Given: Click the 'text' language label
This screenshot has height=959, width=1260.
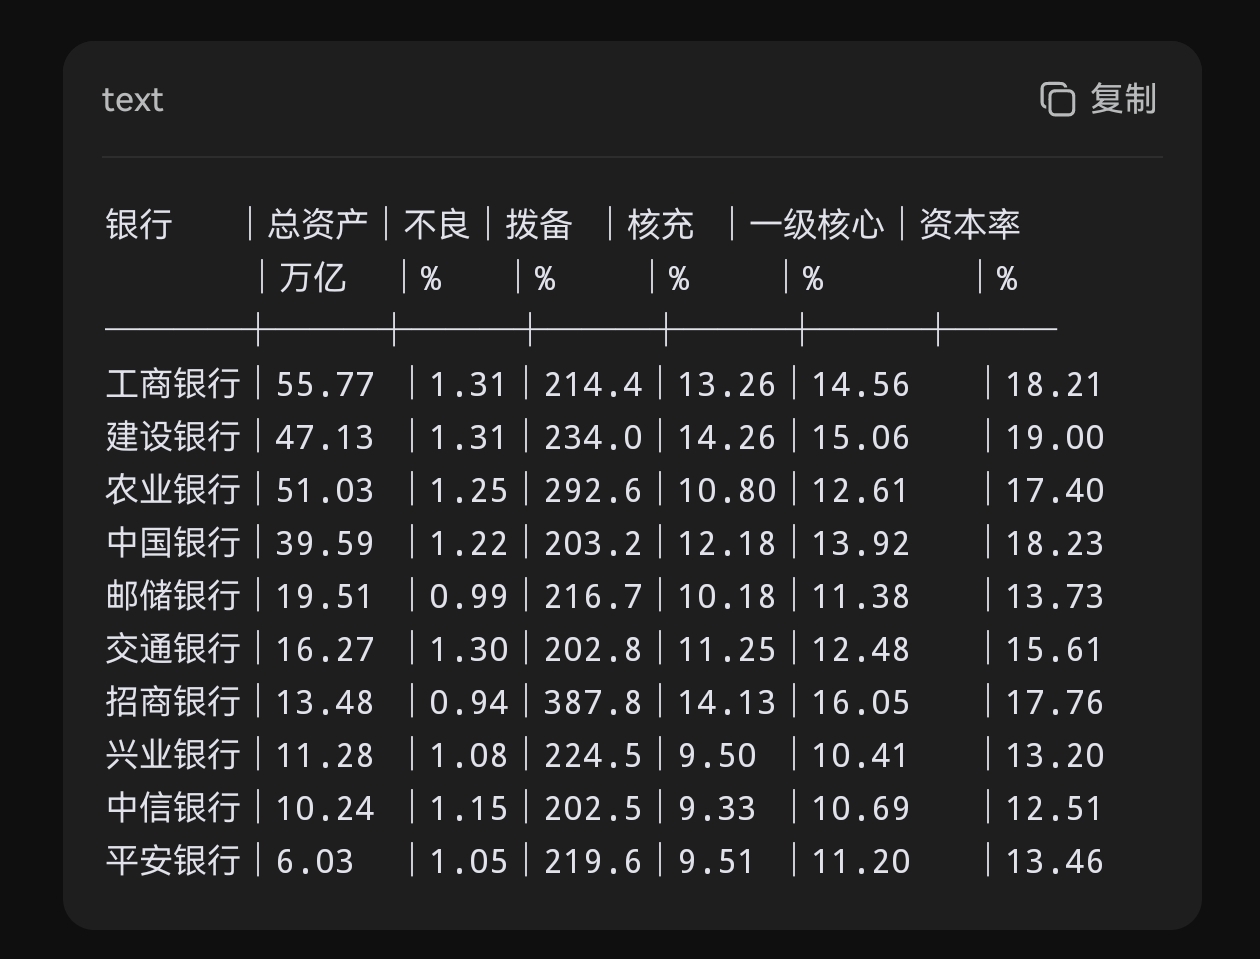Looking at the screenshot, I should (x=133, y=100).
